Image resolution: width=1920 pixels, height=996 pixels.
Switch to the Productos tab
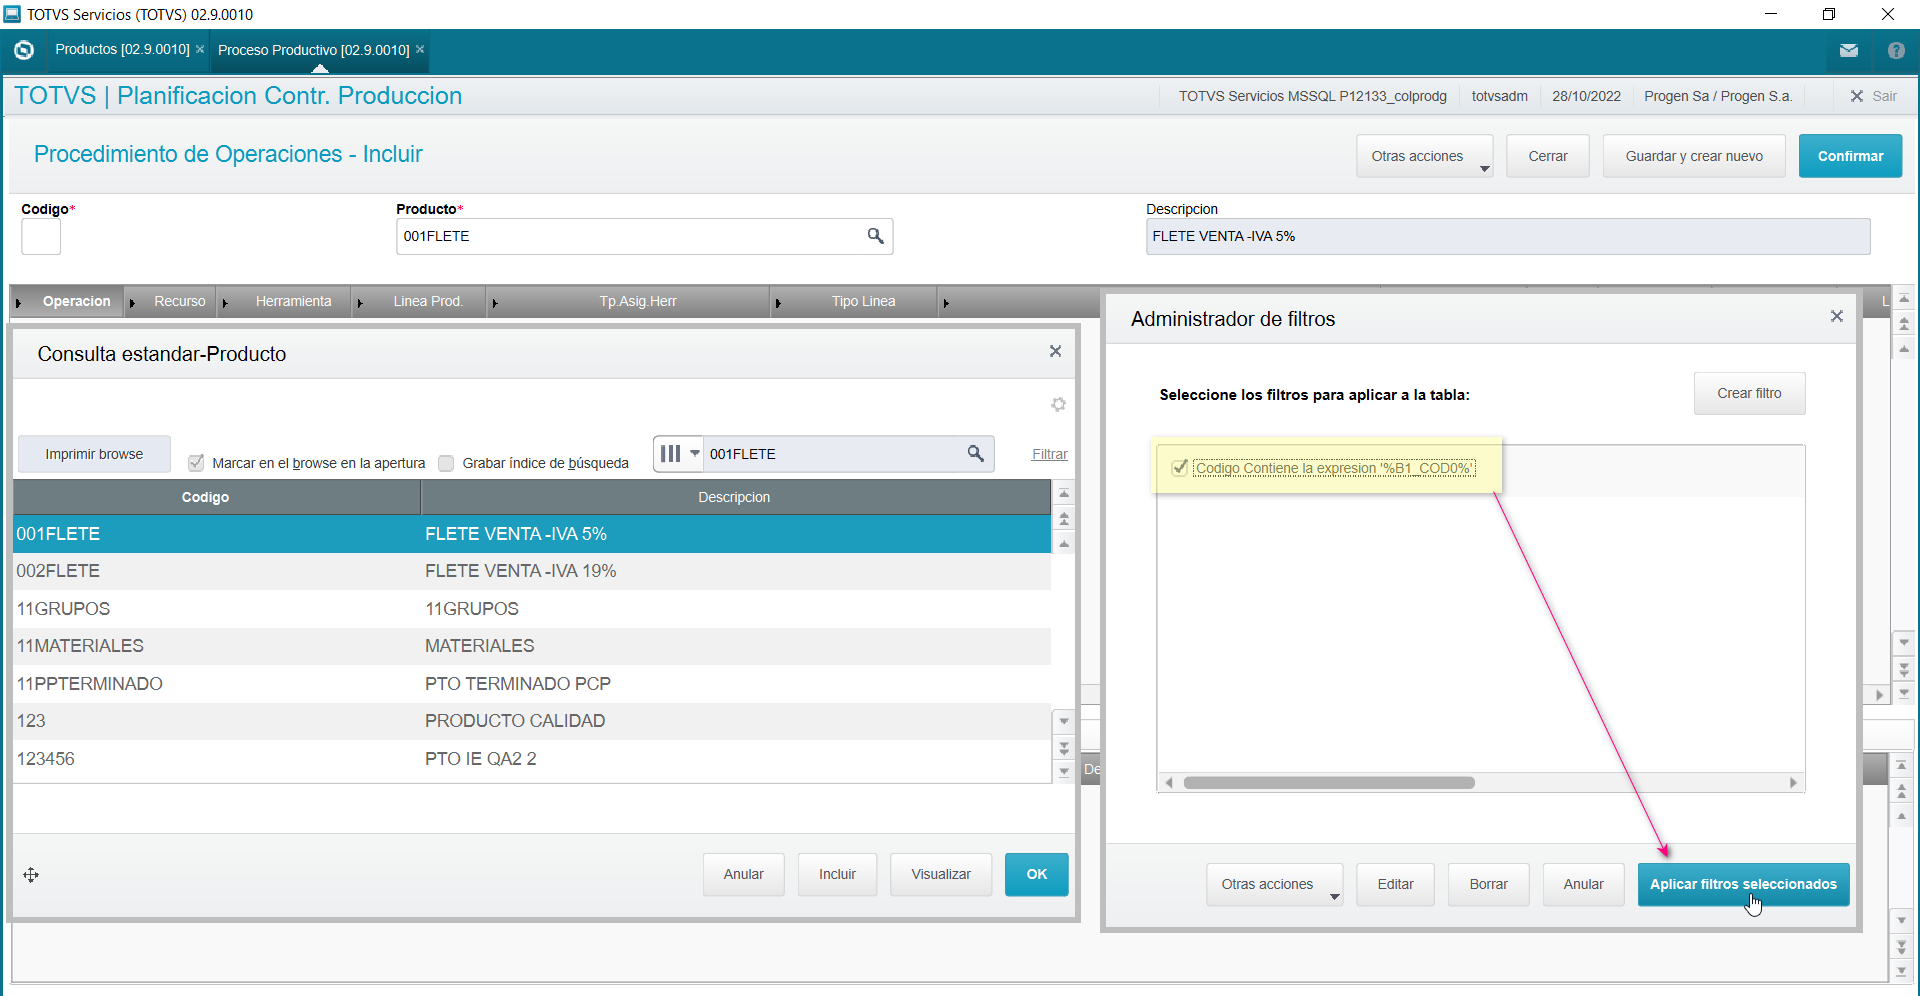[x=122, y=49]
